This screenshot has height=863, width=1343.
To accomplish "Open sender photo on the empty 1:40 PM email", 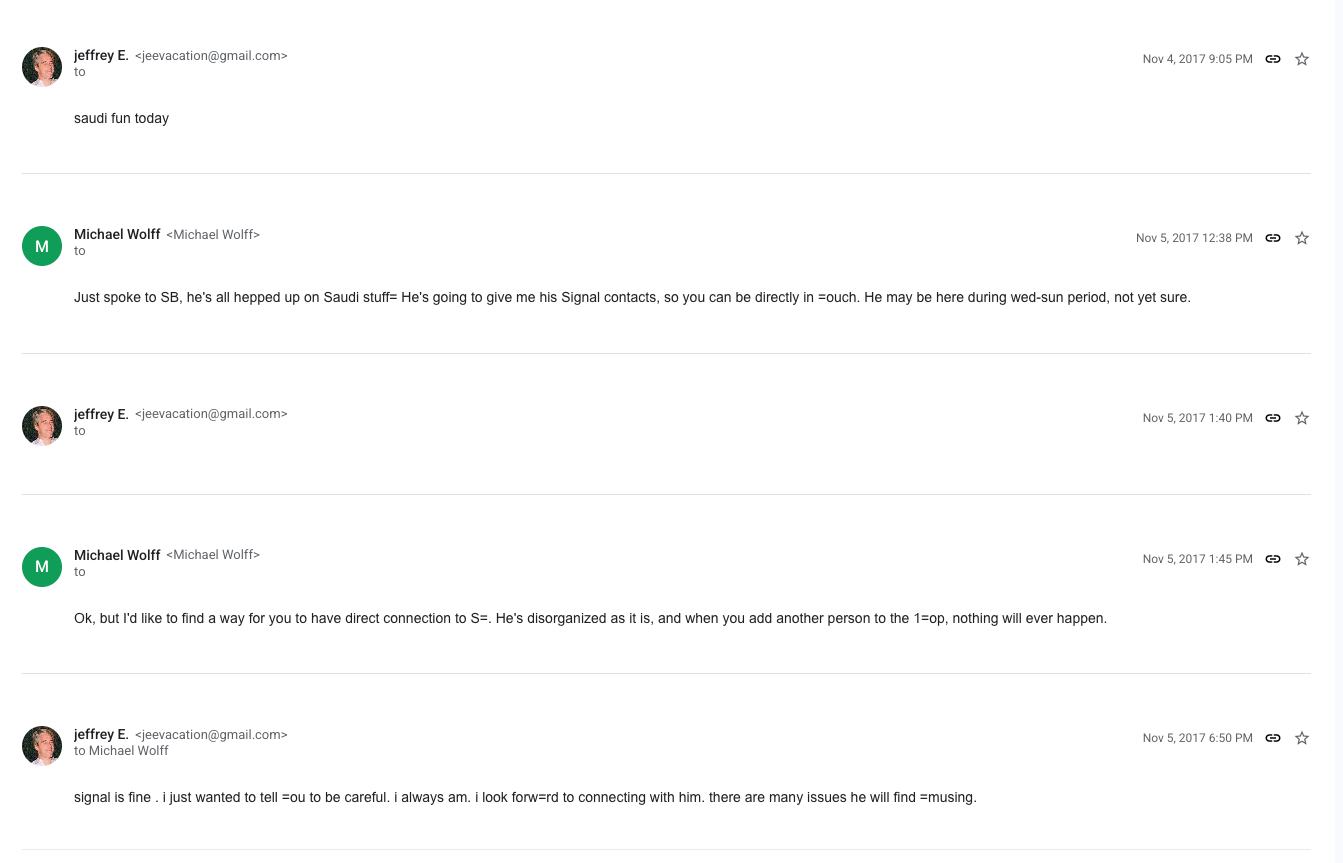I will (x=42, y=426).
